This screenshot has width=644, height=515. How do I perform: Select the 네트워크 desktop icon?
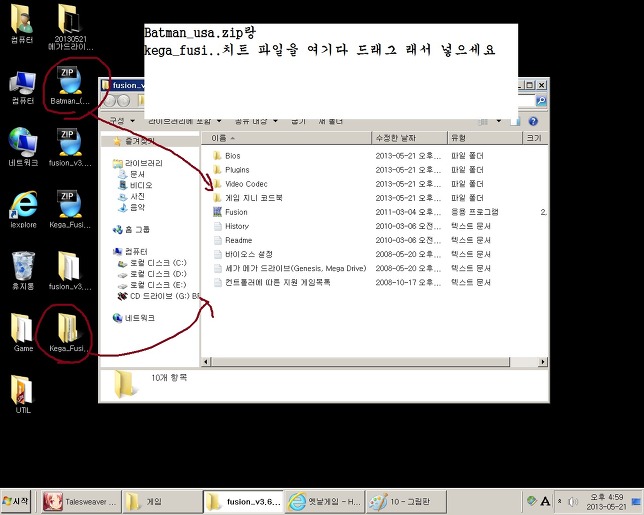click(x=23, y=147)
